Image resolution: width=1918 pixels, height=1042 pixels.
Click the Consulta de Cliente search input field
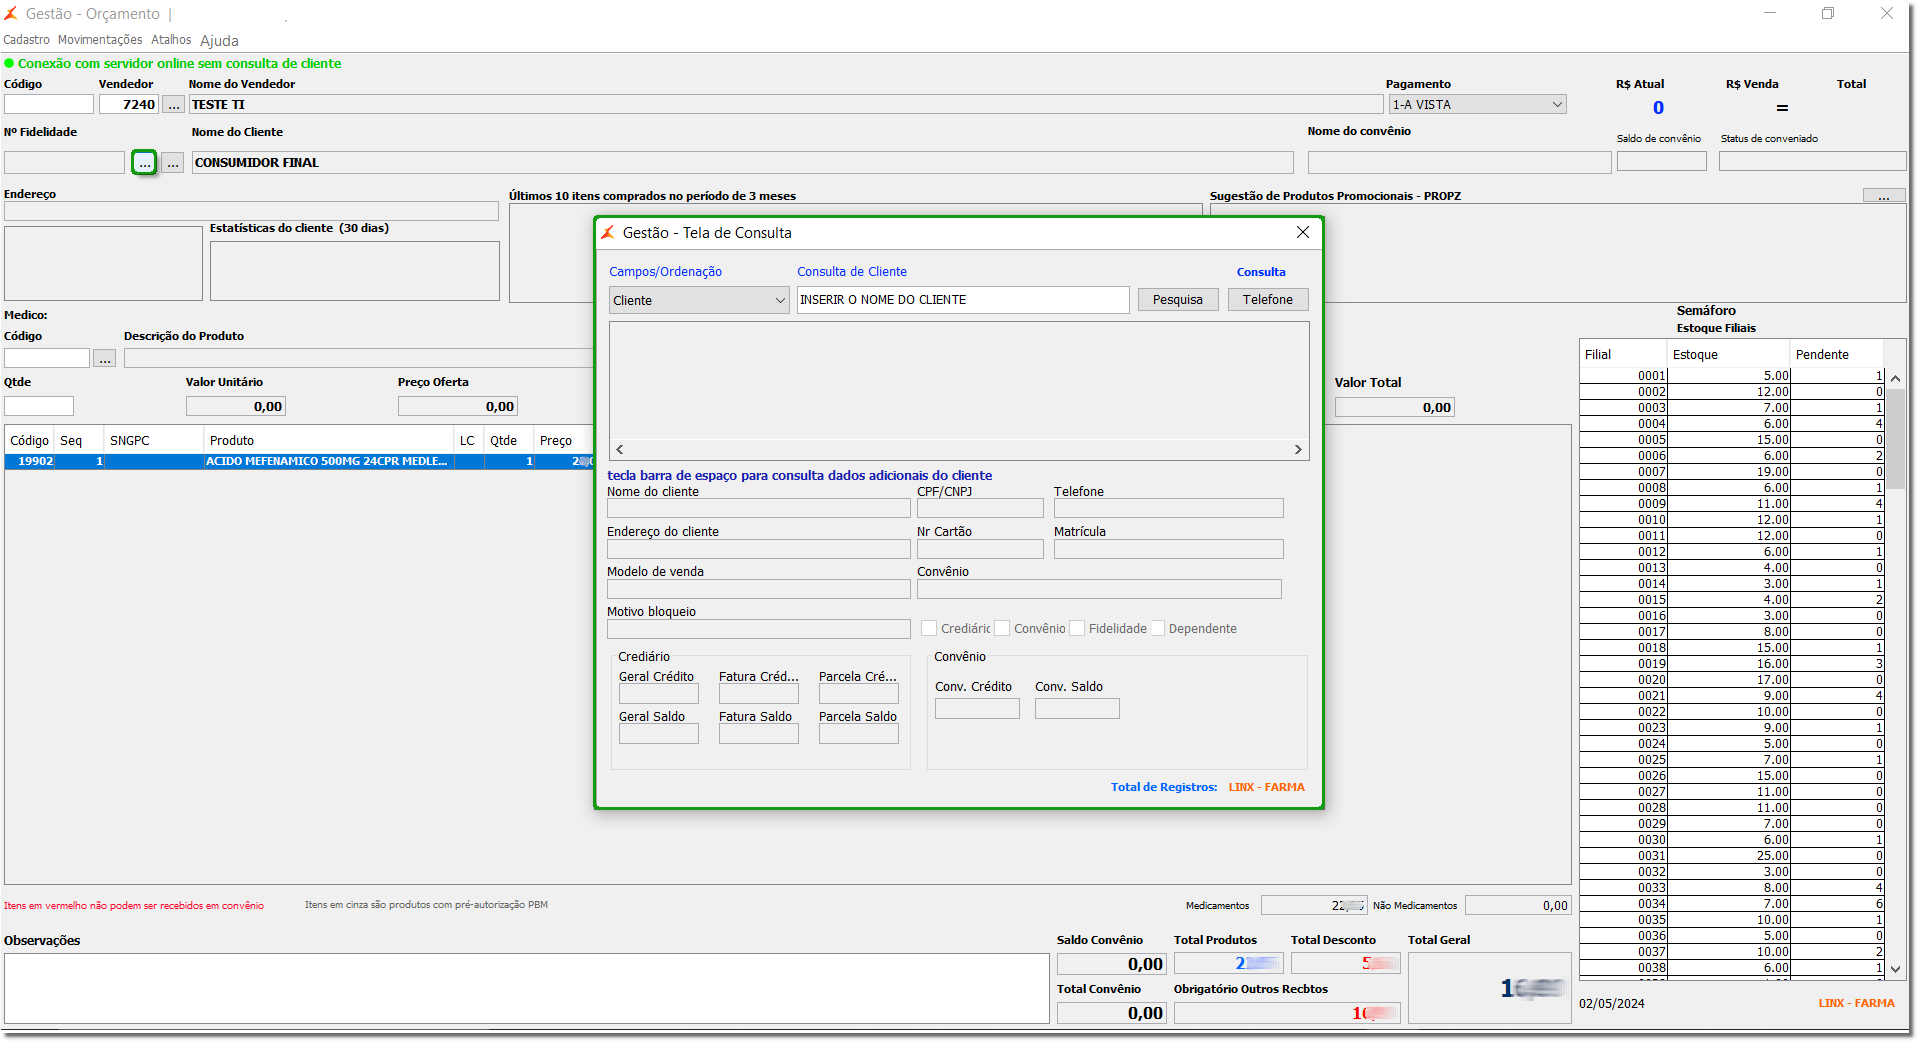click(963, 300)
